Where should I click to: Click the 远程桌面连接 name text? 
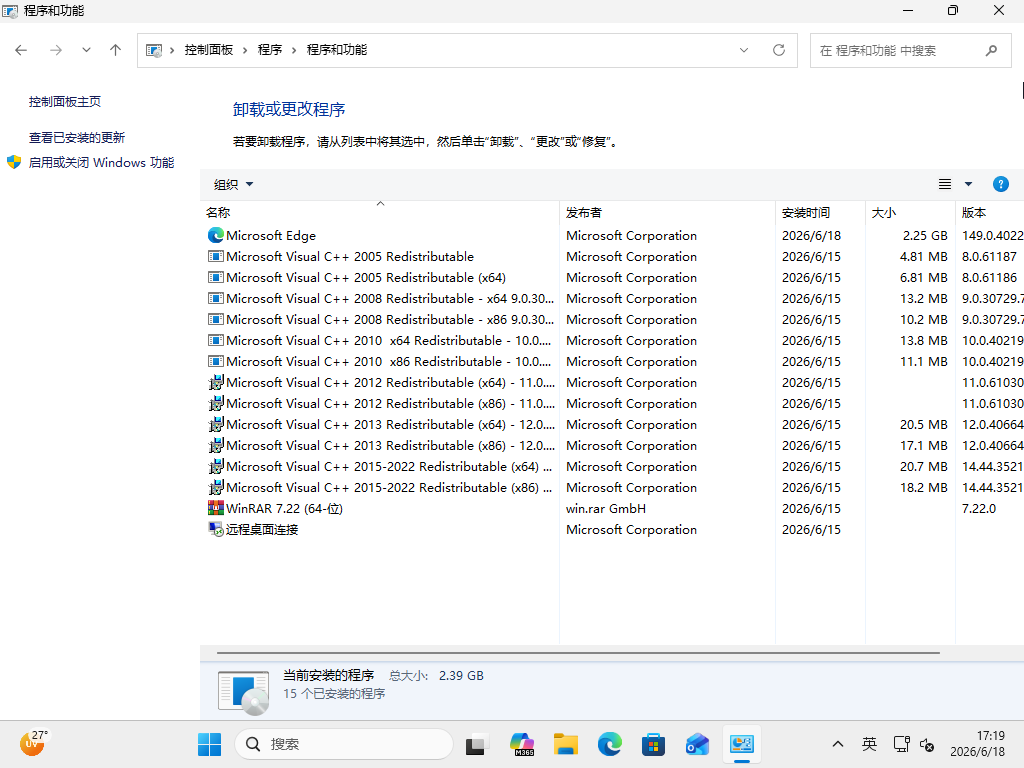[262, 530]
